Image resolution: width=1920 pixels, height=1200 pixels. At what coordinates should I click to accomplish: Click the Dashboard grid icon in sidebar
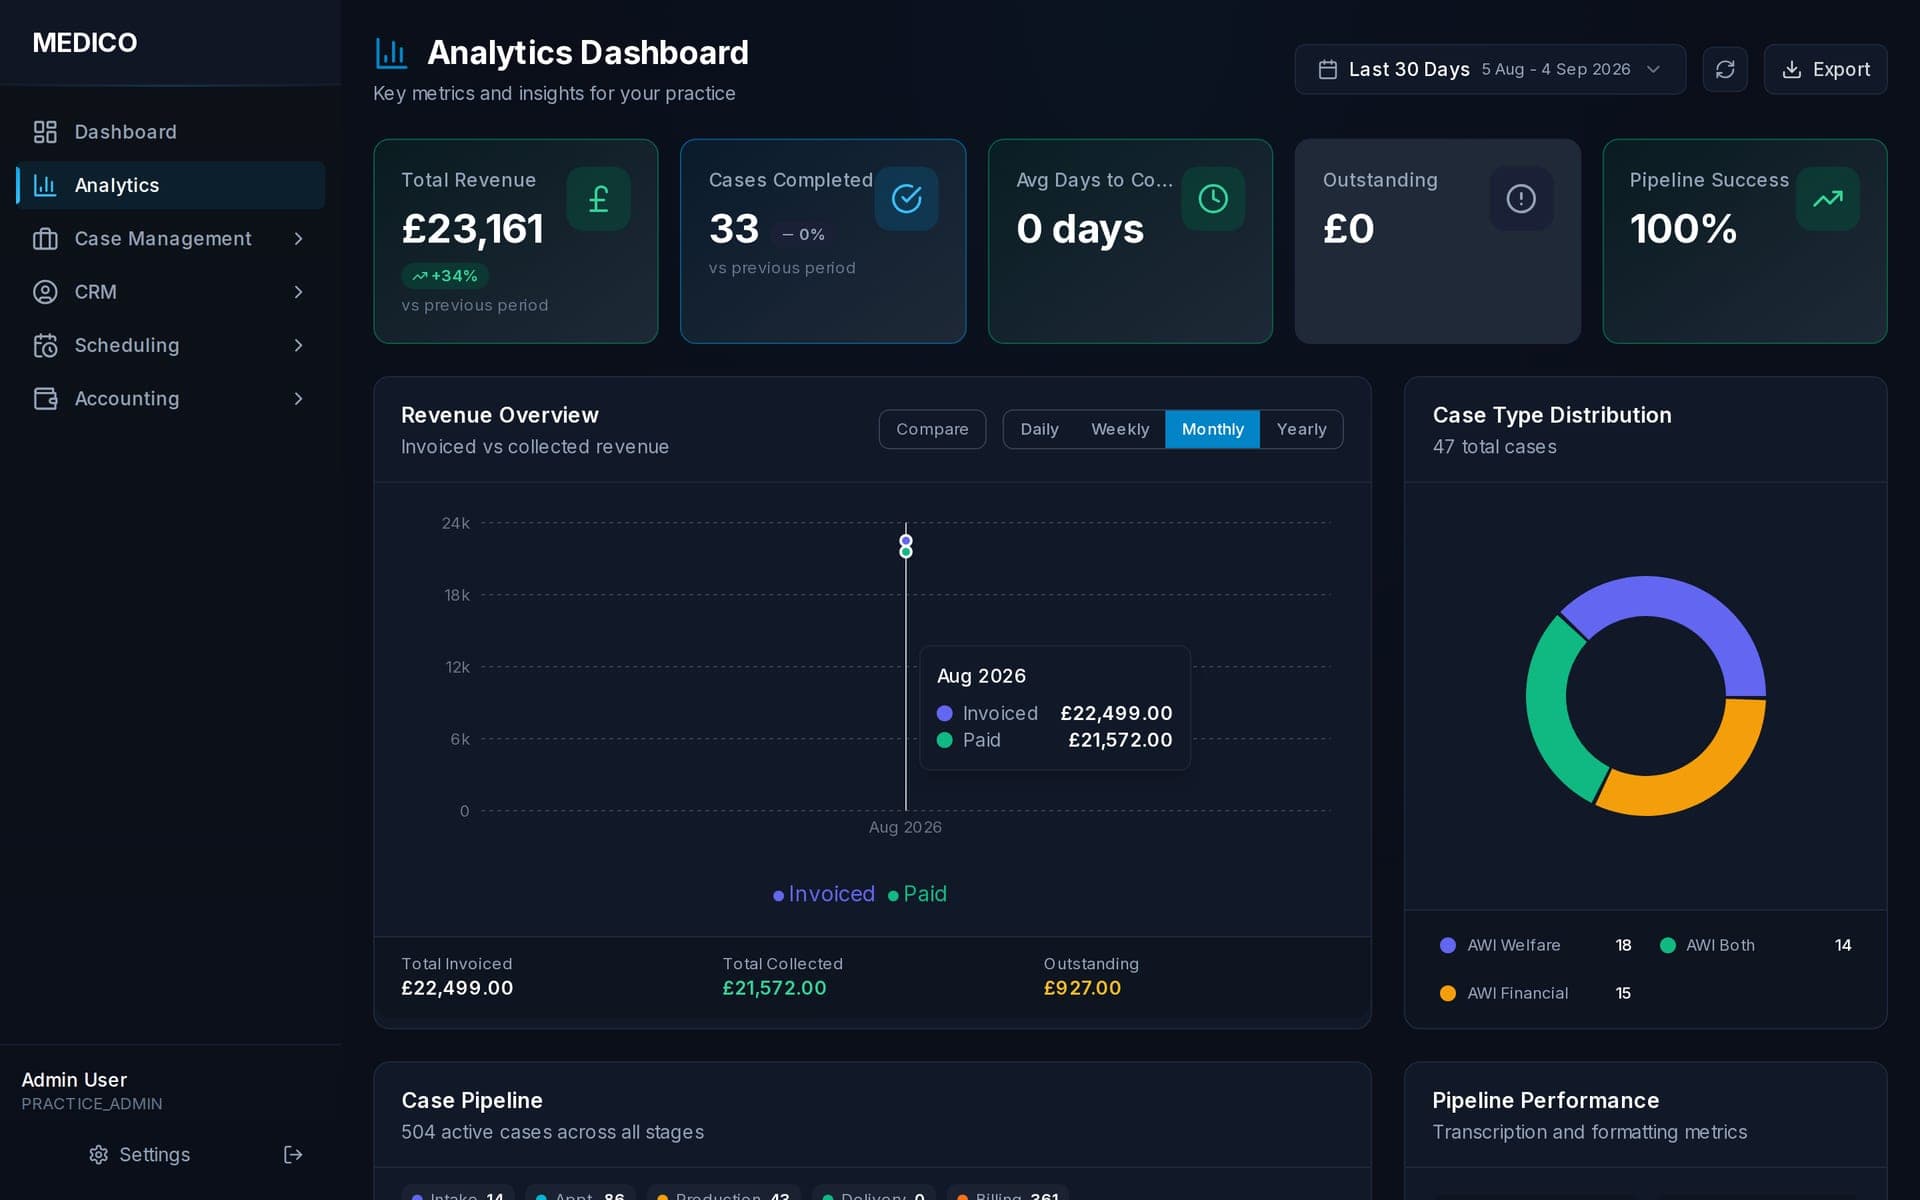45,132
